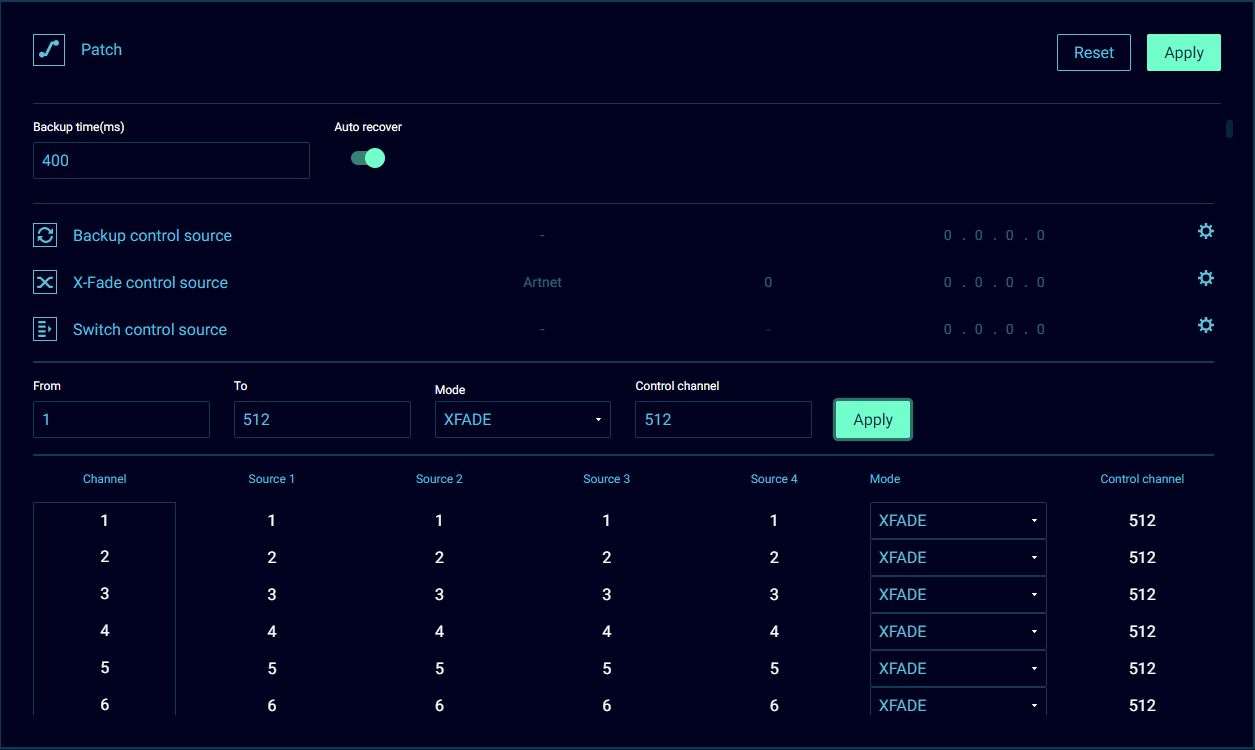
Task: Open X-Fade control source gear settings
Action: coord(1205,278)
